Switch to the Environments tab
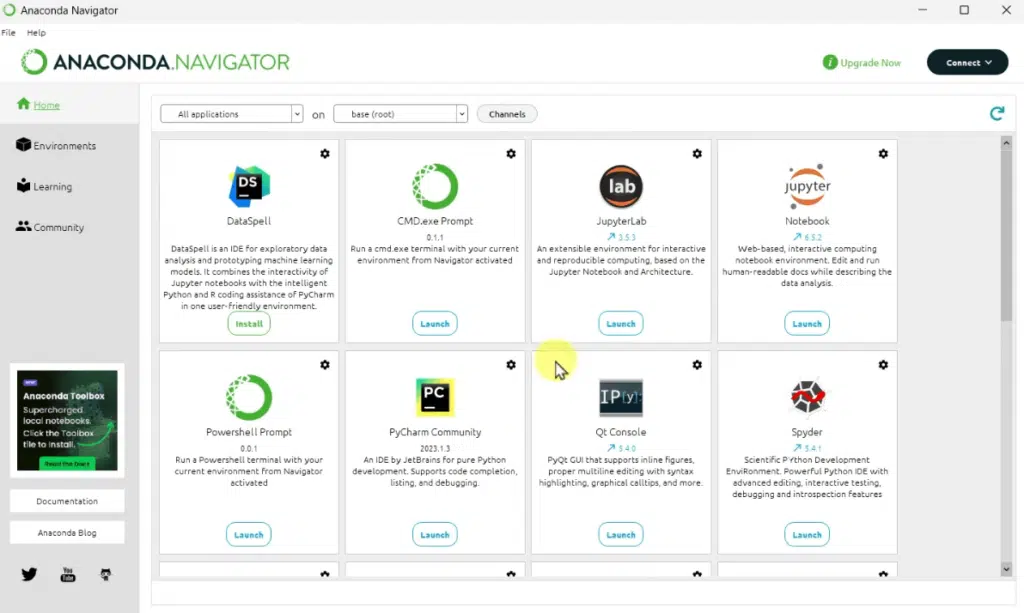This screenshot has height=613, width=1024. click(x=64, y=146)
